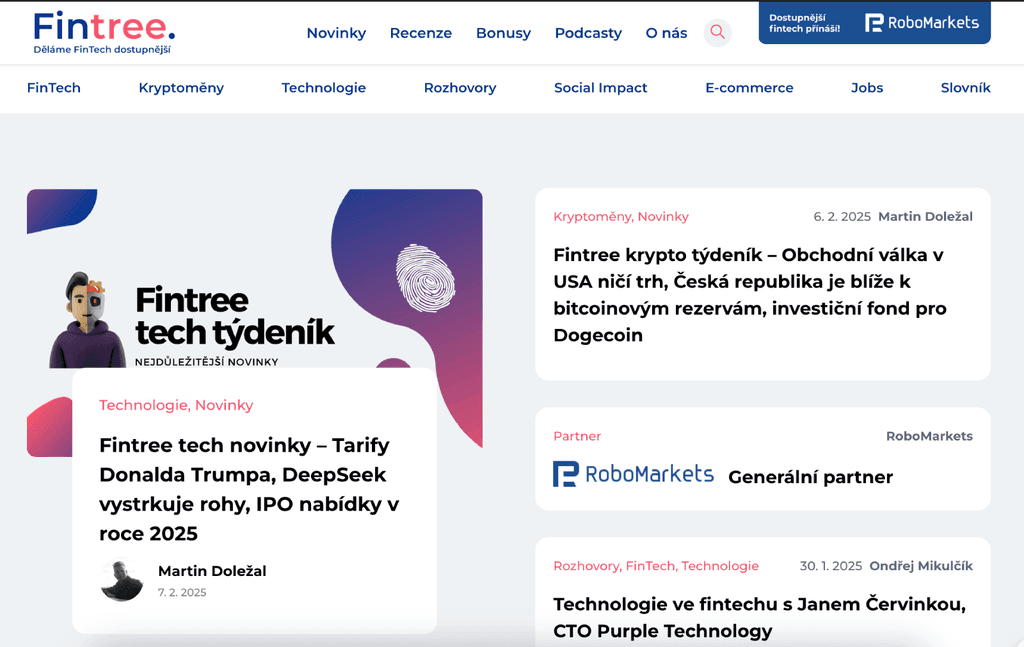
Task: Open the Podcasty section
Action: 588,33
